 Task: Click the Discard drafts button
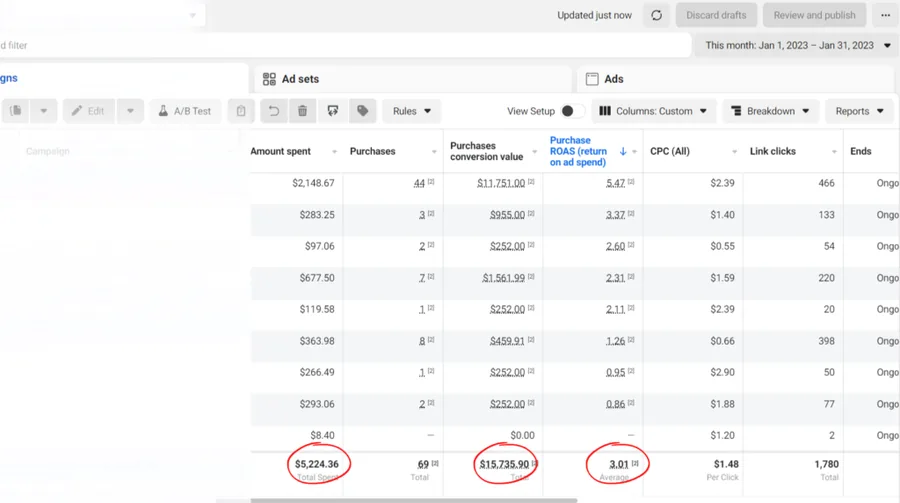coord(716,16)
